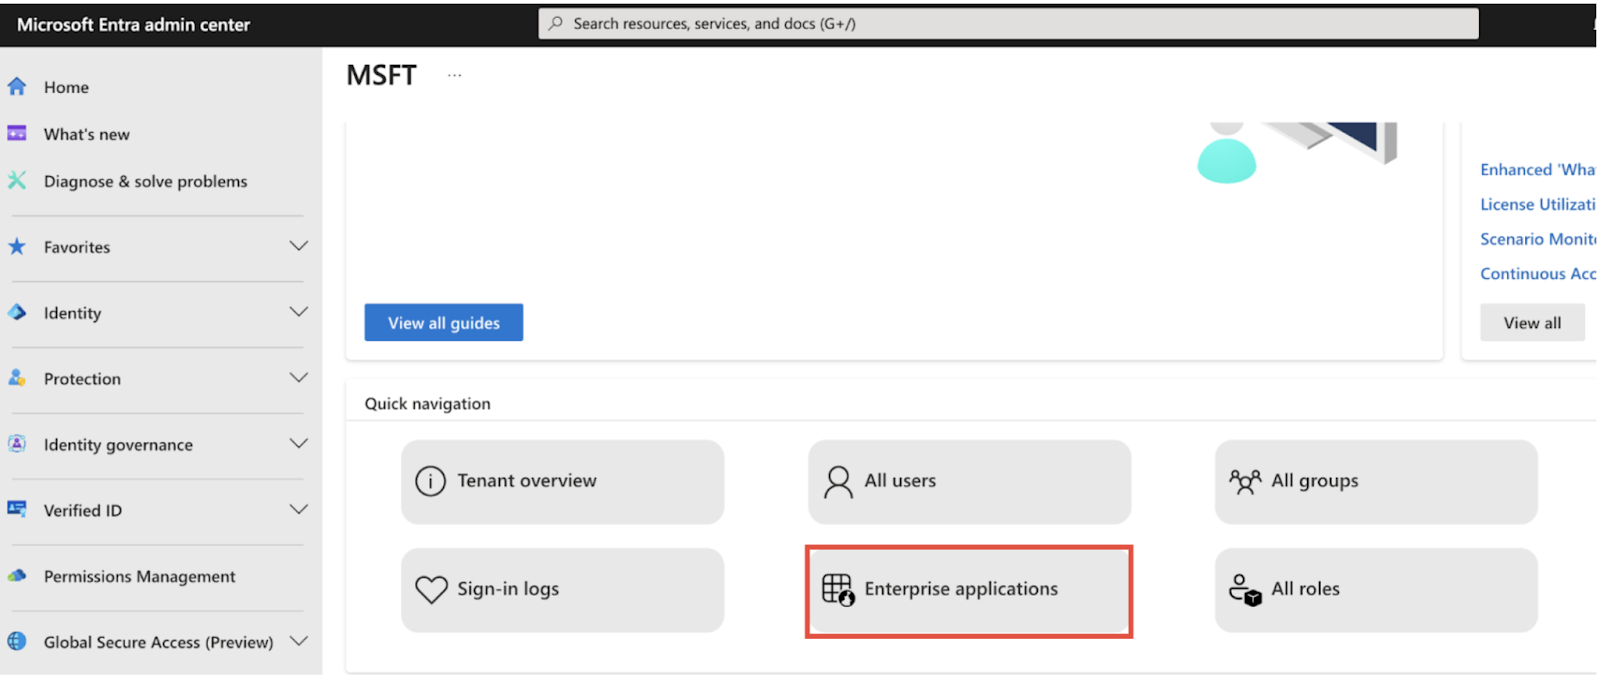1600x696 pixels.
Task: Click the Identity diamond icon
Action: pyautogui.click(x=17, y=312)
